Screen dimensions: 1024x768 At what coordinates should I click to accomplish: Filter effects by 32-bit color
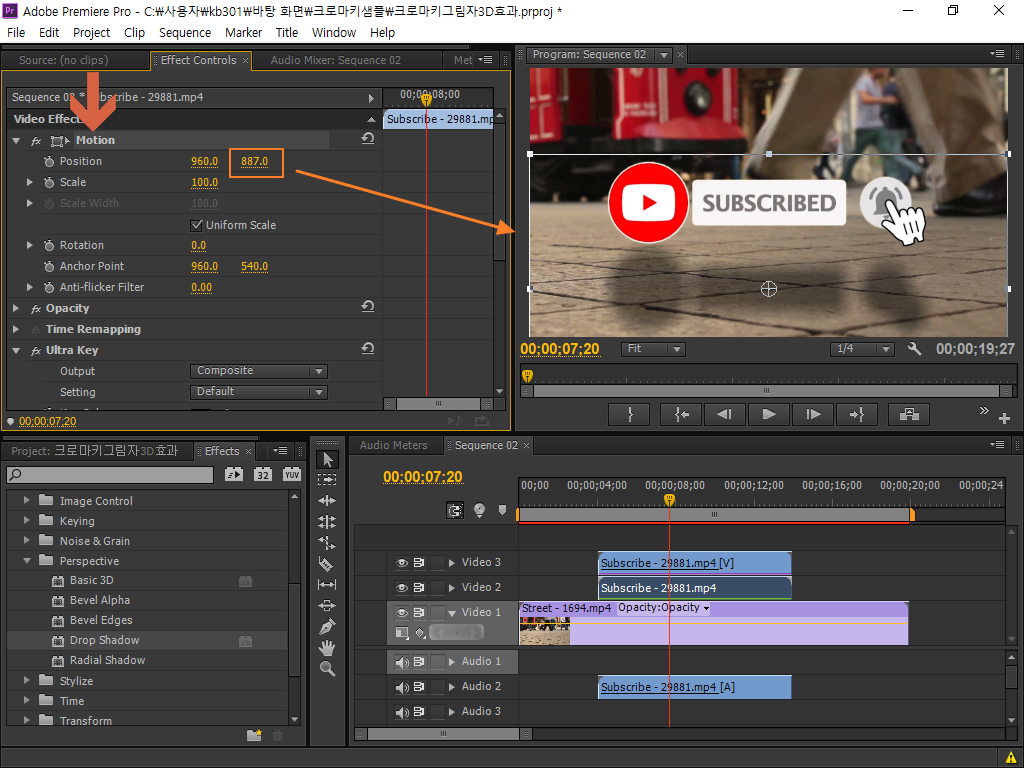(x=263, y=475)
